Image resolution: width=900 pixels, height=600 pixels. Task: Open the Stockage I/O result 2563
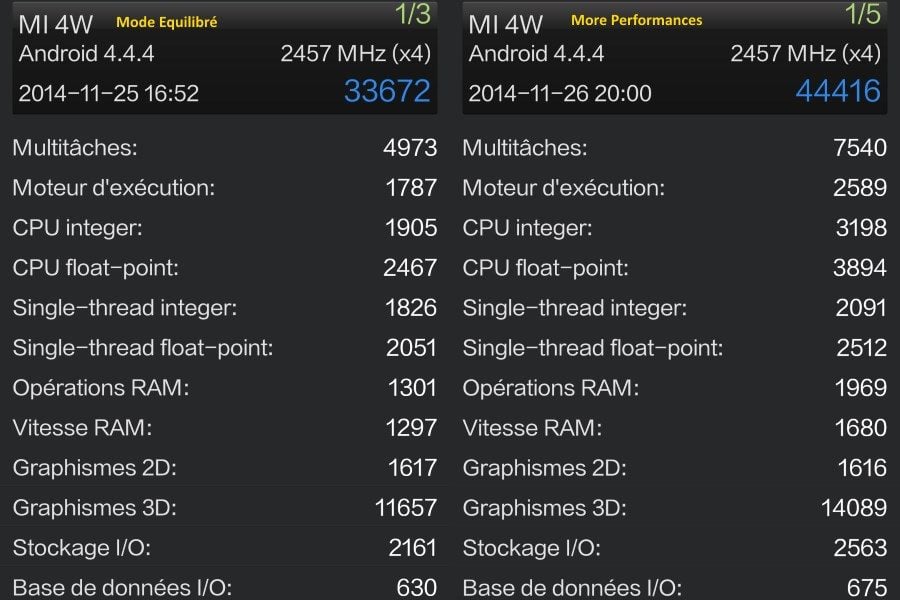pyautogui.click(x=861, y=548)
